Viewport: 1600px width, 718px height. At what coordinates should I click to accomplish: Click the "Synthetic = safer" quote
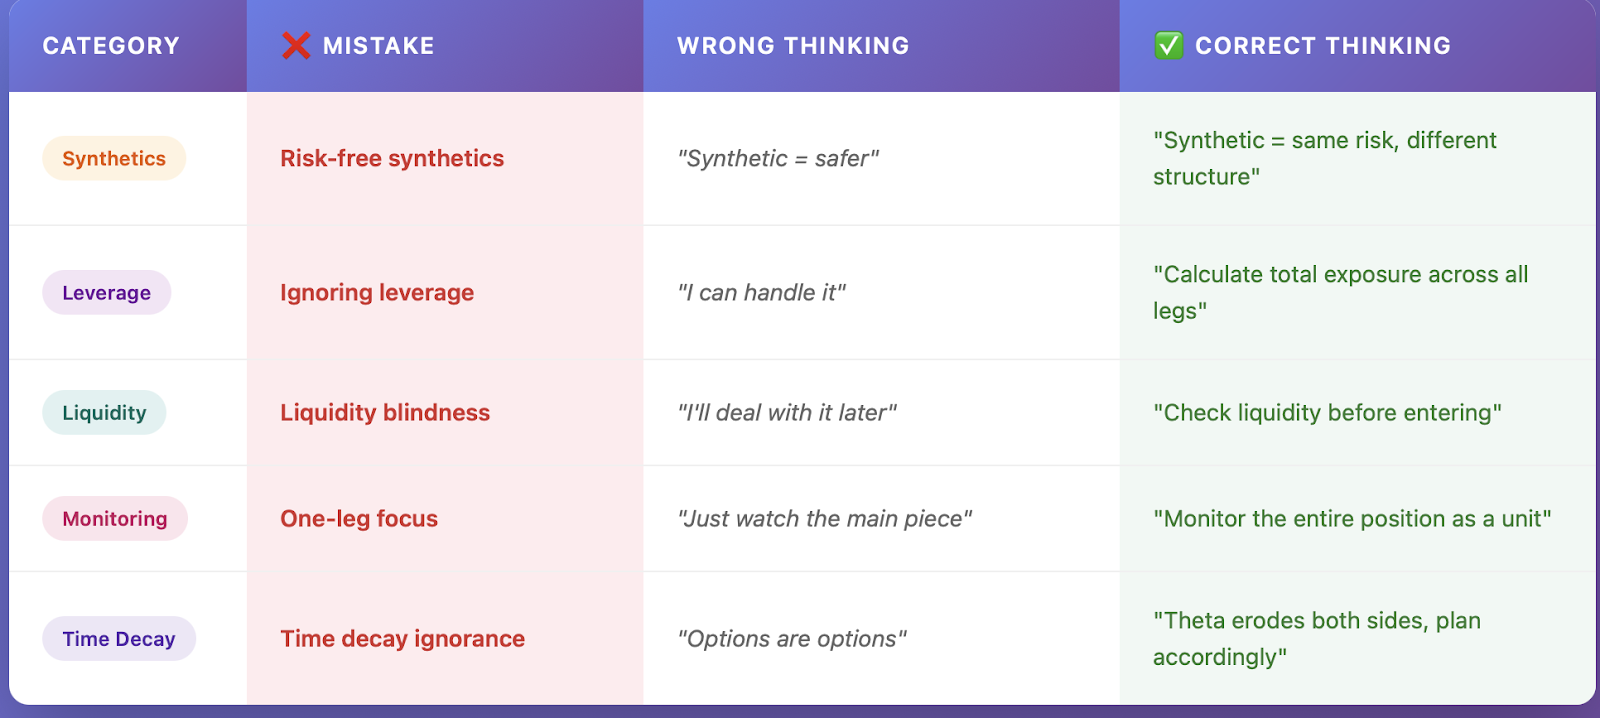pos(778,159)
